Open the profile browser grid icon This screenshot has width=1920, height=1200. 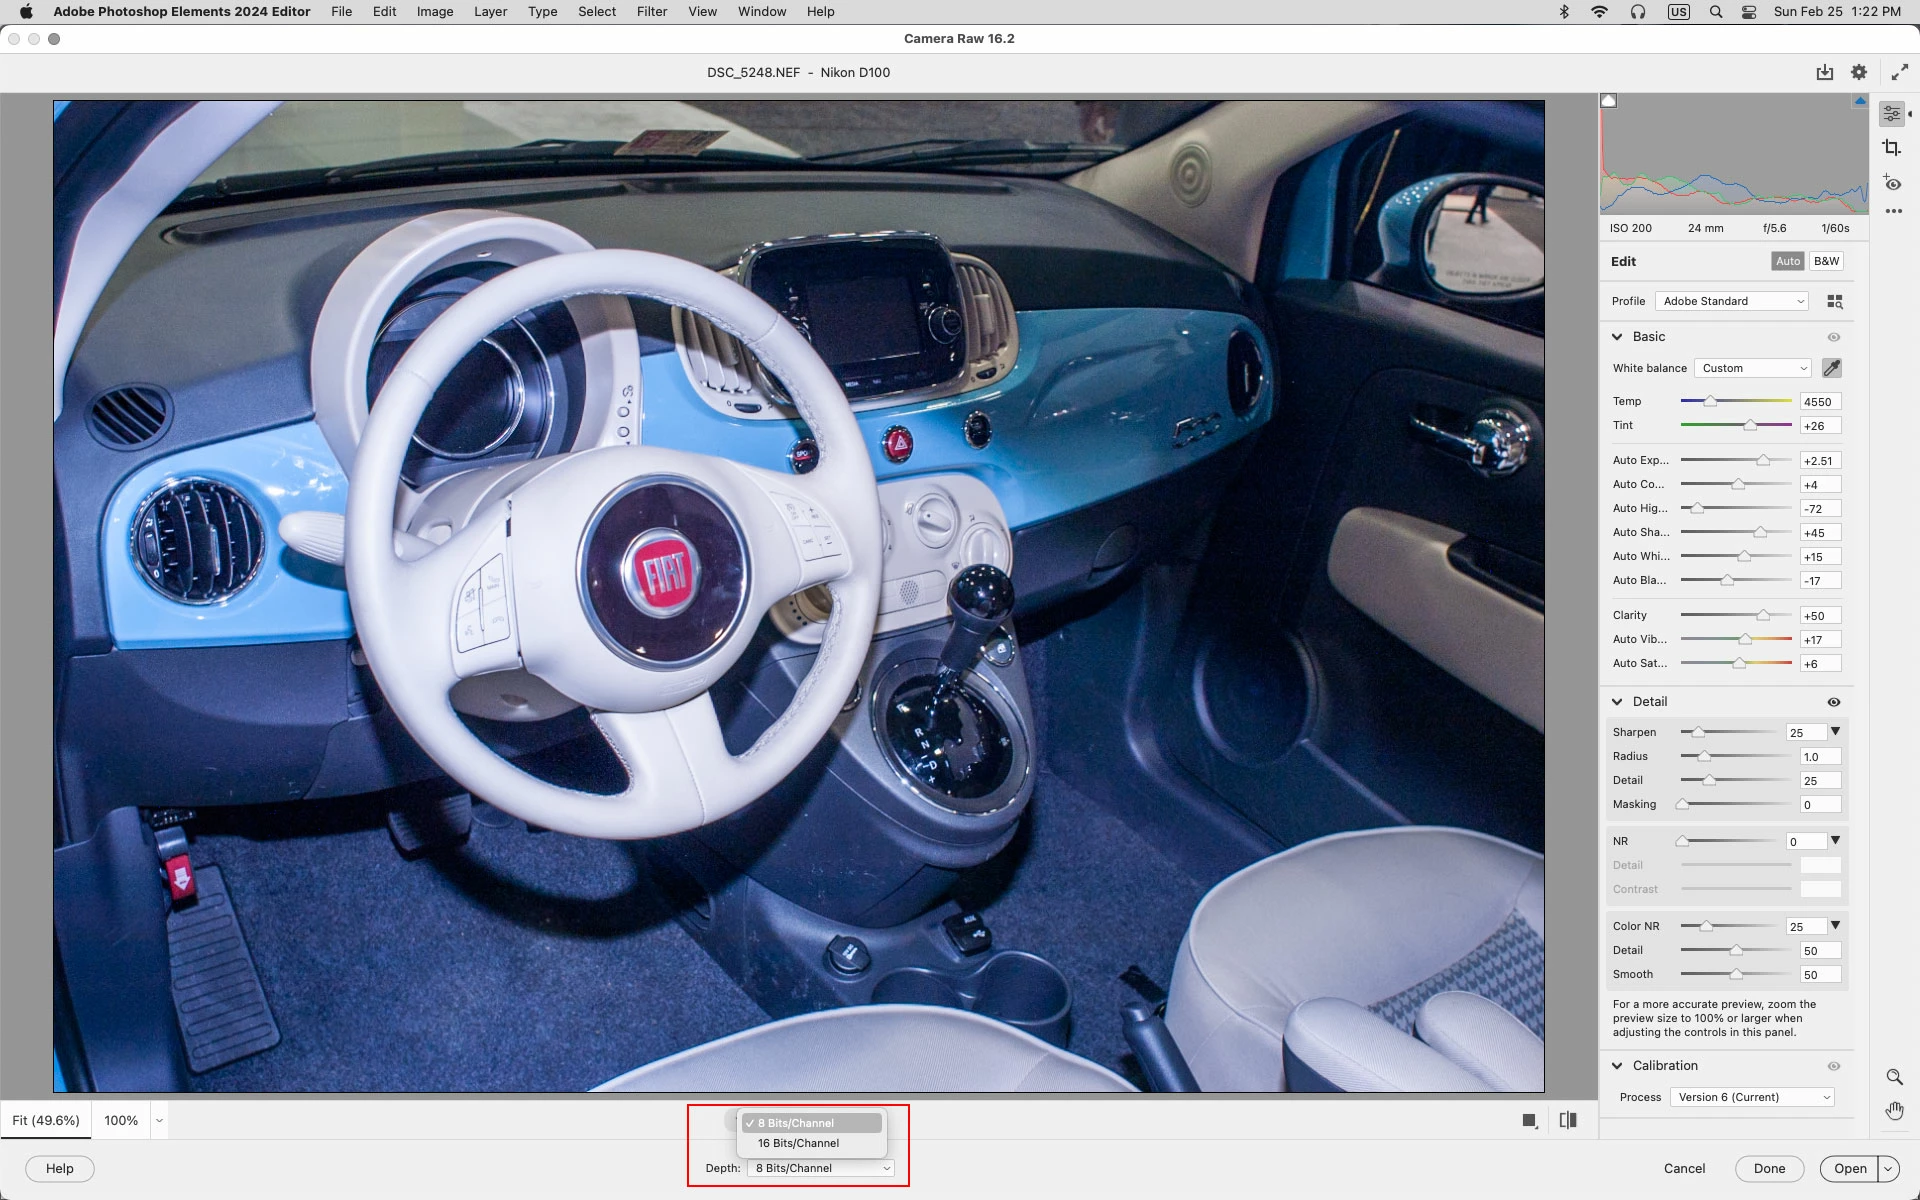coord(1834,301)
